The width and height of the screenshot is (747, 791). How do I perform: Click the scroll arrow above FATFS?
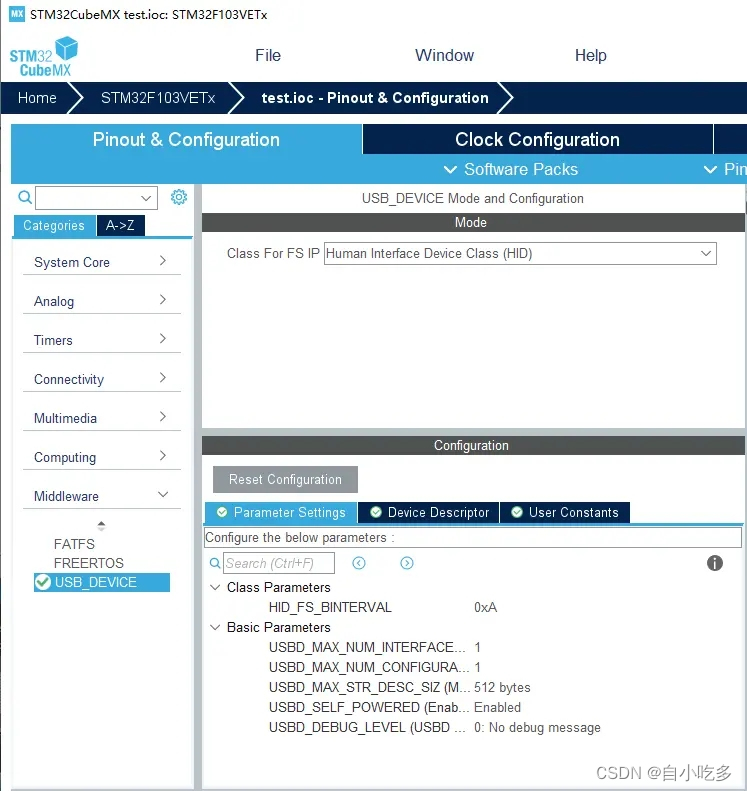[101, 526]
